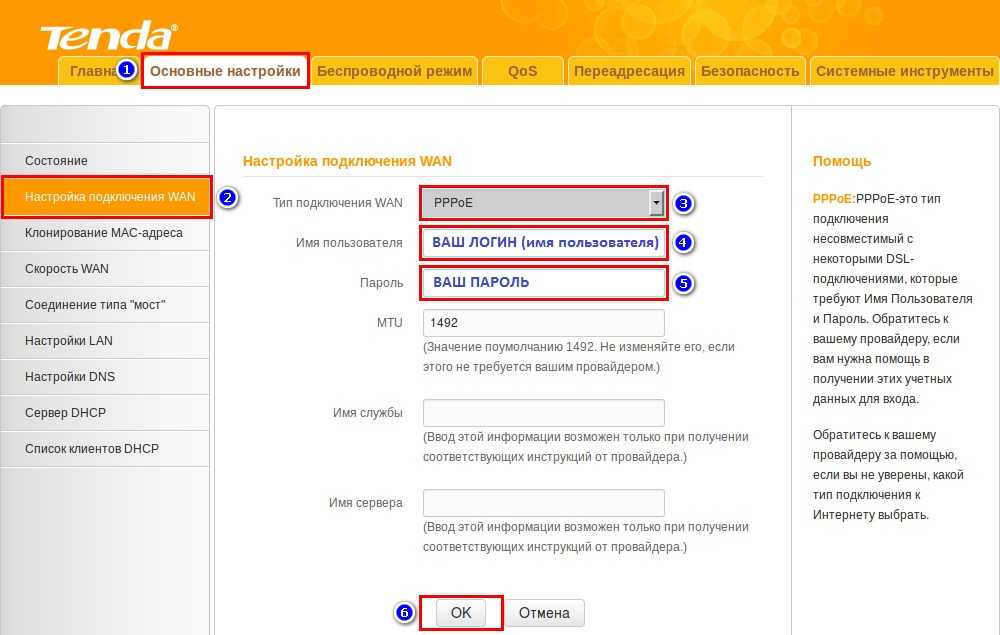
Task: Expand the Тип подключения WAN dropdown
Action: click(543, 203)
